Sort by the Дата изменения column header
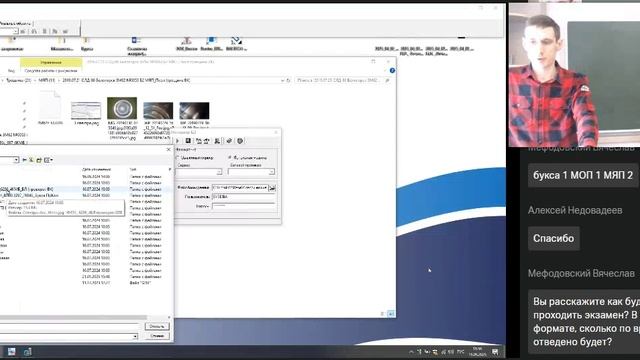 tap(96, 169)
